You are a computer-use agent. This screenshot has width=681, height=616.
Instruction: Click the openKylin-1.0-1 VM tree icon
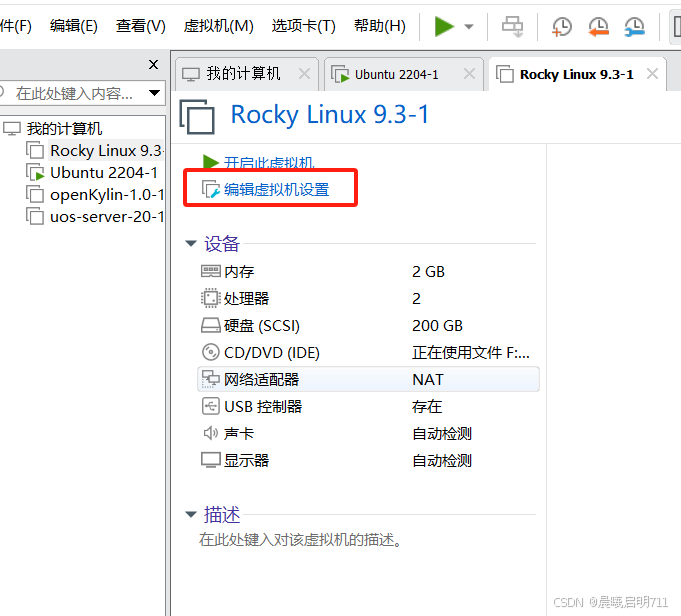(35, 195)
